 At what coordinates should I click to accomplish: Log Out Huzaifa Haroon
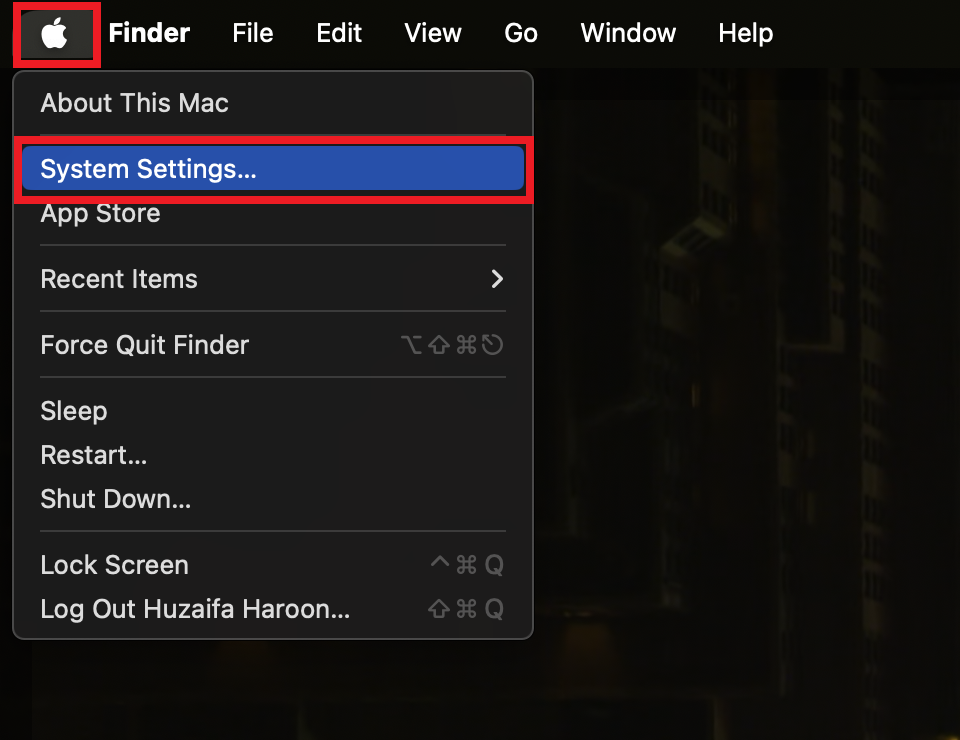[x=195, y=609]
